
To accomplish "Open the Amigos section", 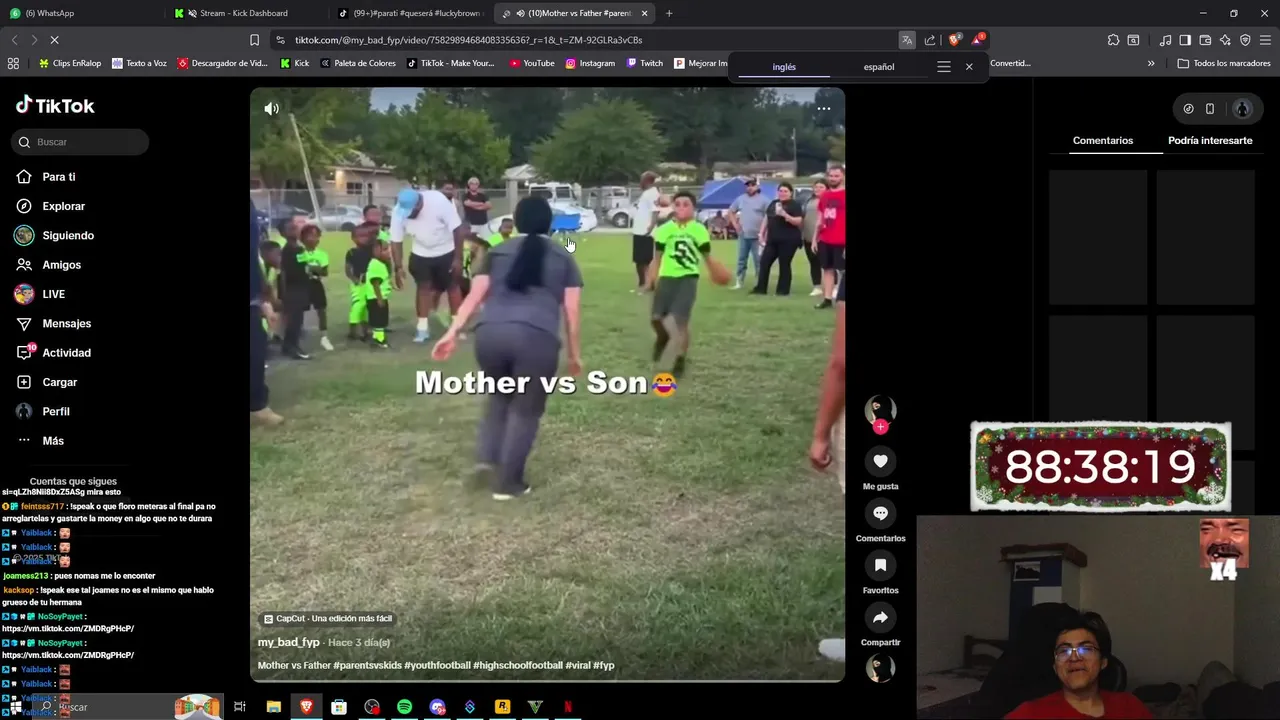I will pyautogui.click(x=61, y=265).
